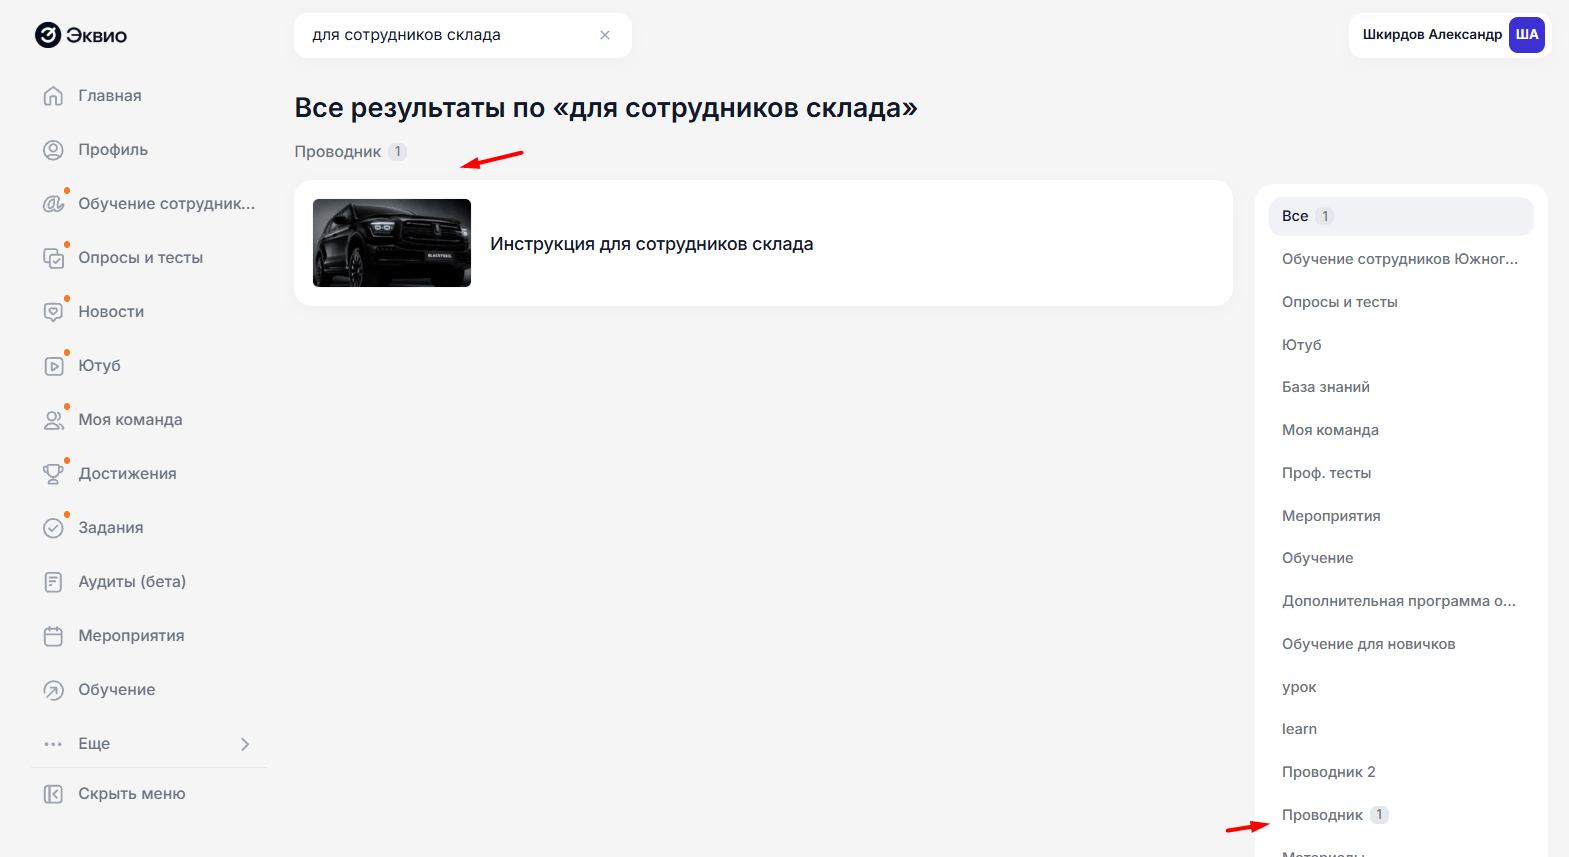Click the Аудиты (бета) document icon
The height and width of the screenshot is (857, 1569).
[53, 582]
